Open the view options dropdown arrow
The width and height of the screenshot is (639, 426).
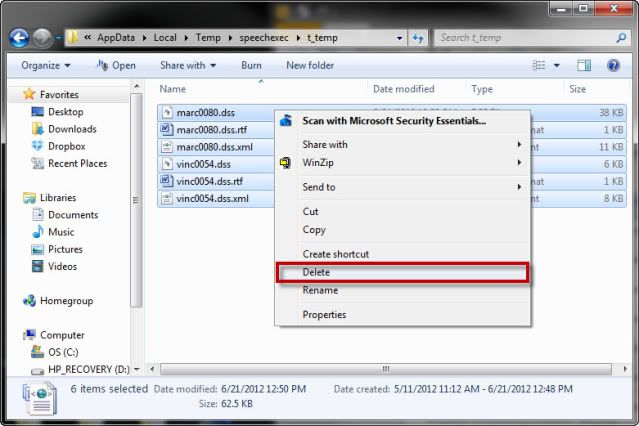[x=556, y=66]
